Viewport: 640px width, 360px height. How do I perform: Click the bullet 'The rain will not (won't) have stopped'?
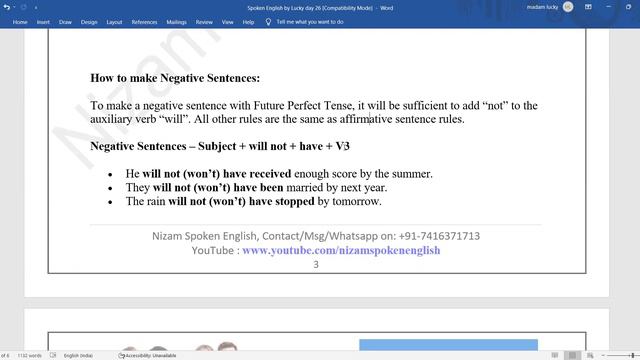tap(253, 201)
